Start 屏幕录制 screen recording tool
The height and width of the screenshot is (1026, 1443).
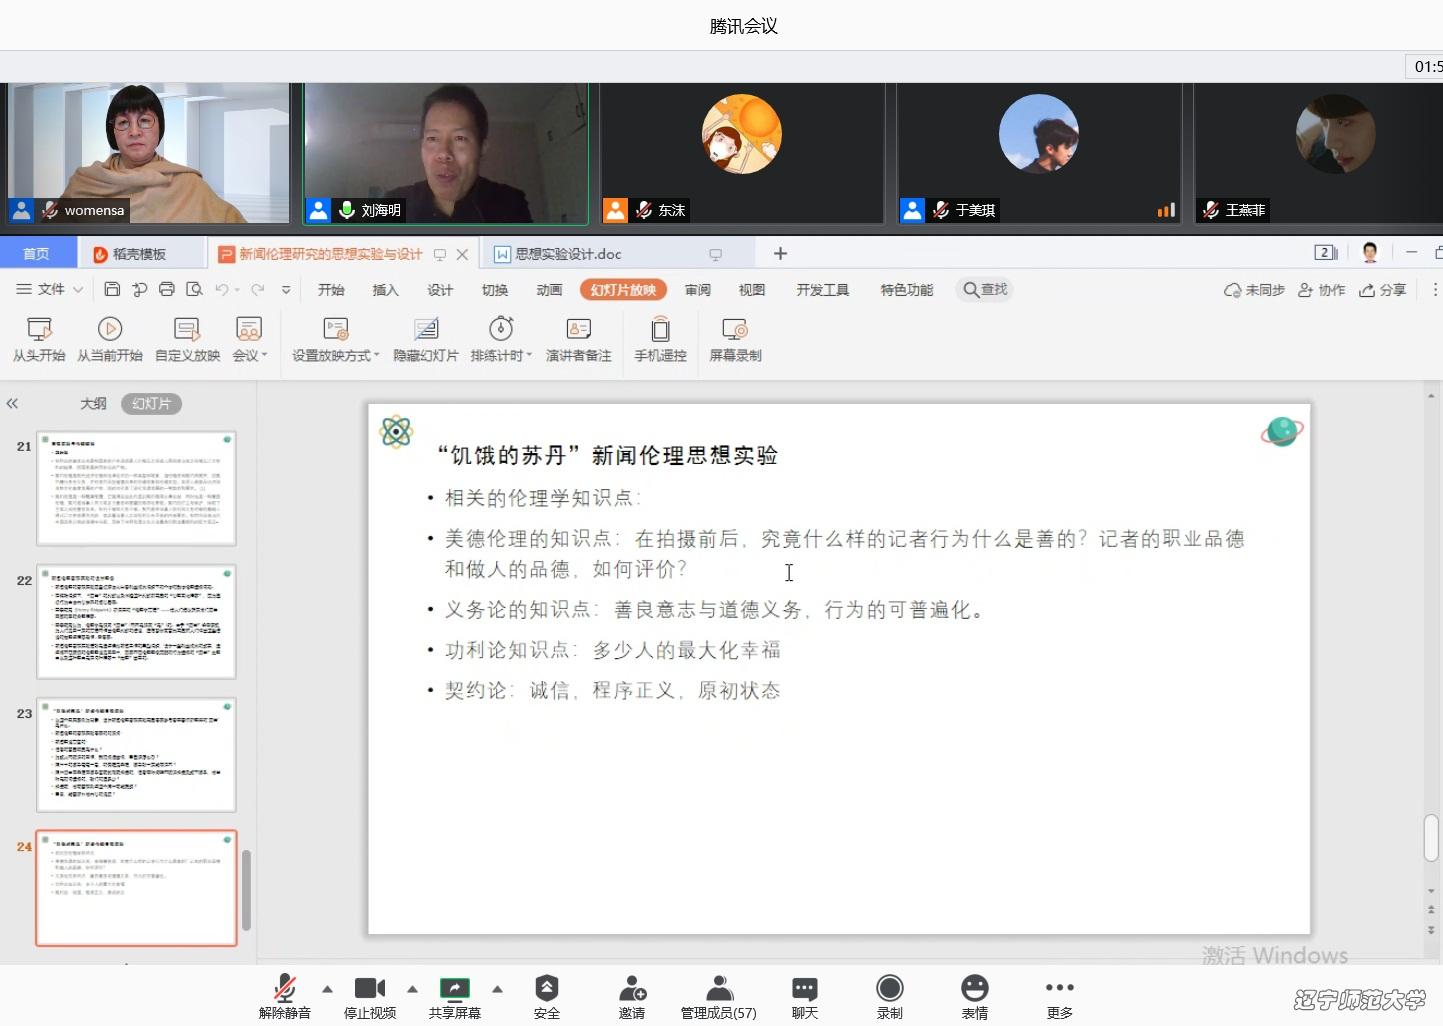tap(735, 330)
